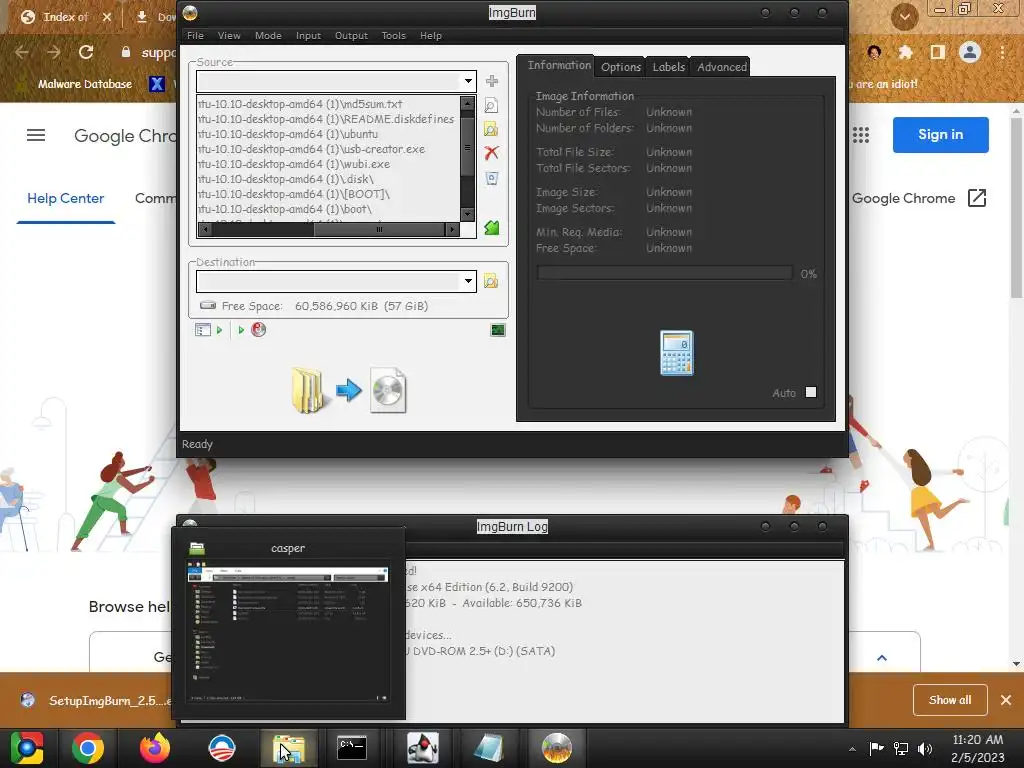The height and width of the screenshot is (768, 1024).
Task: Click the large folder-to-disc Build button
Action: (349, 391)
